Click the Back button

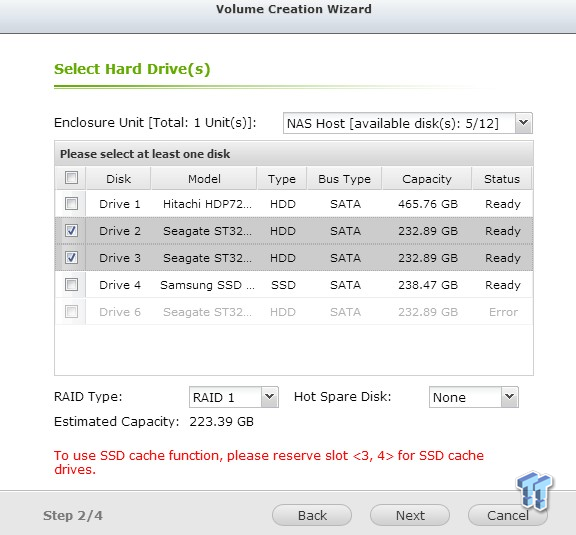pyautogui.click(x=312, y=515)
